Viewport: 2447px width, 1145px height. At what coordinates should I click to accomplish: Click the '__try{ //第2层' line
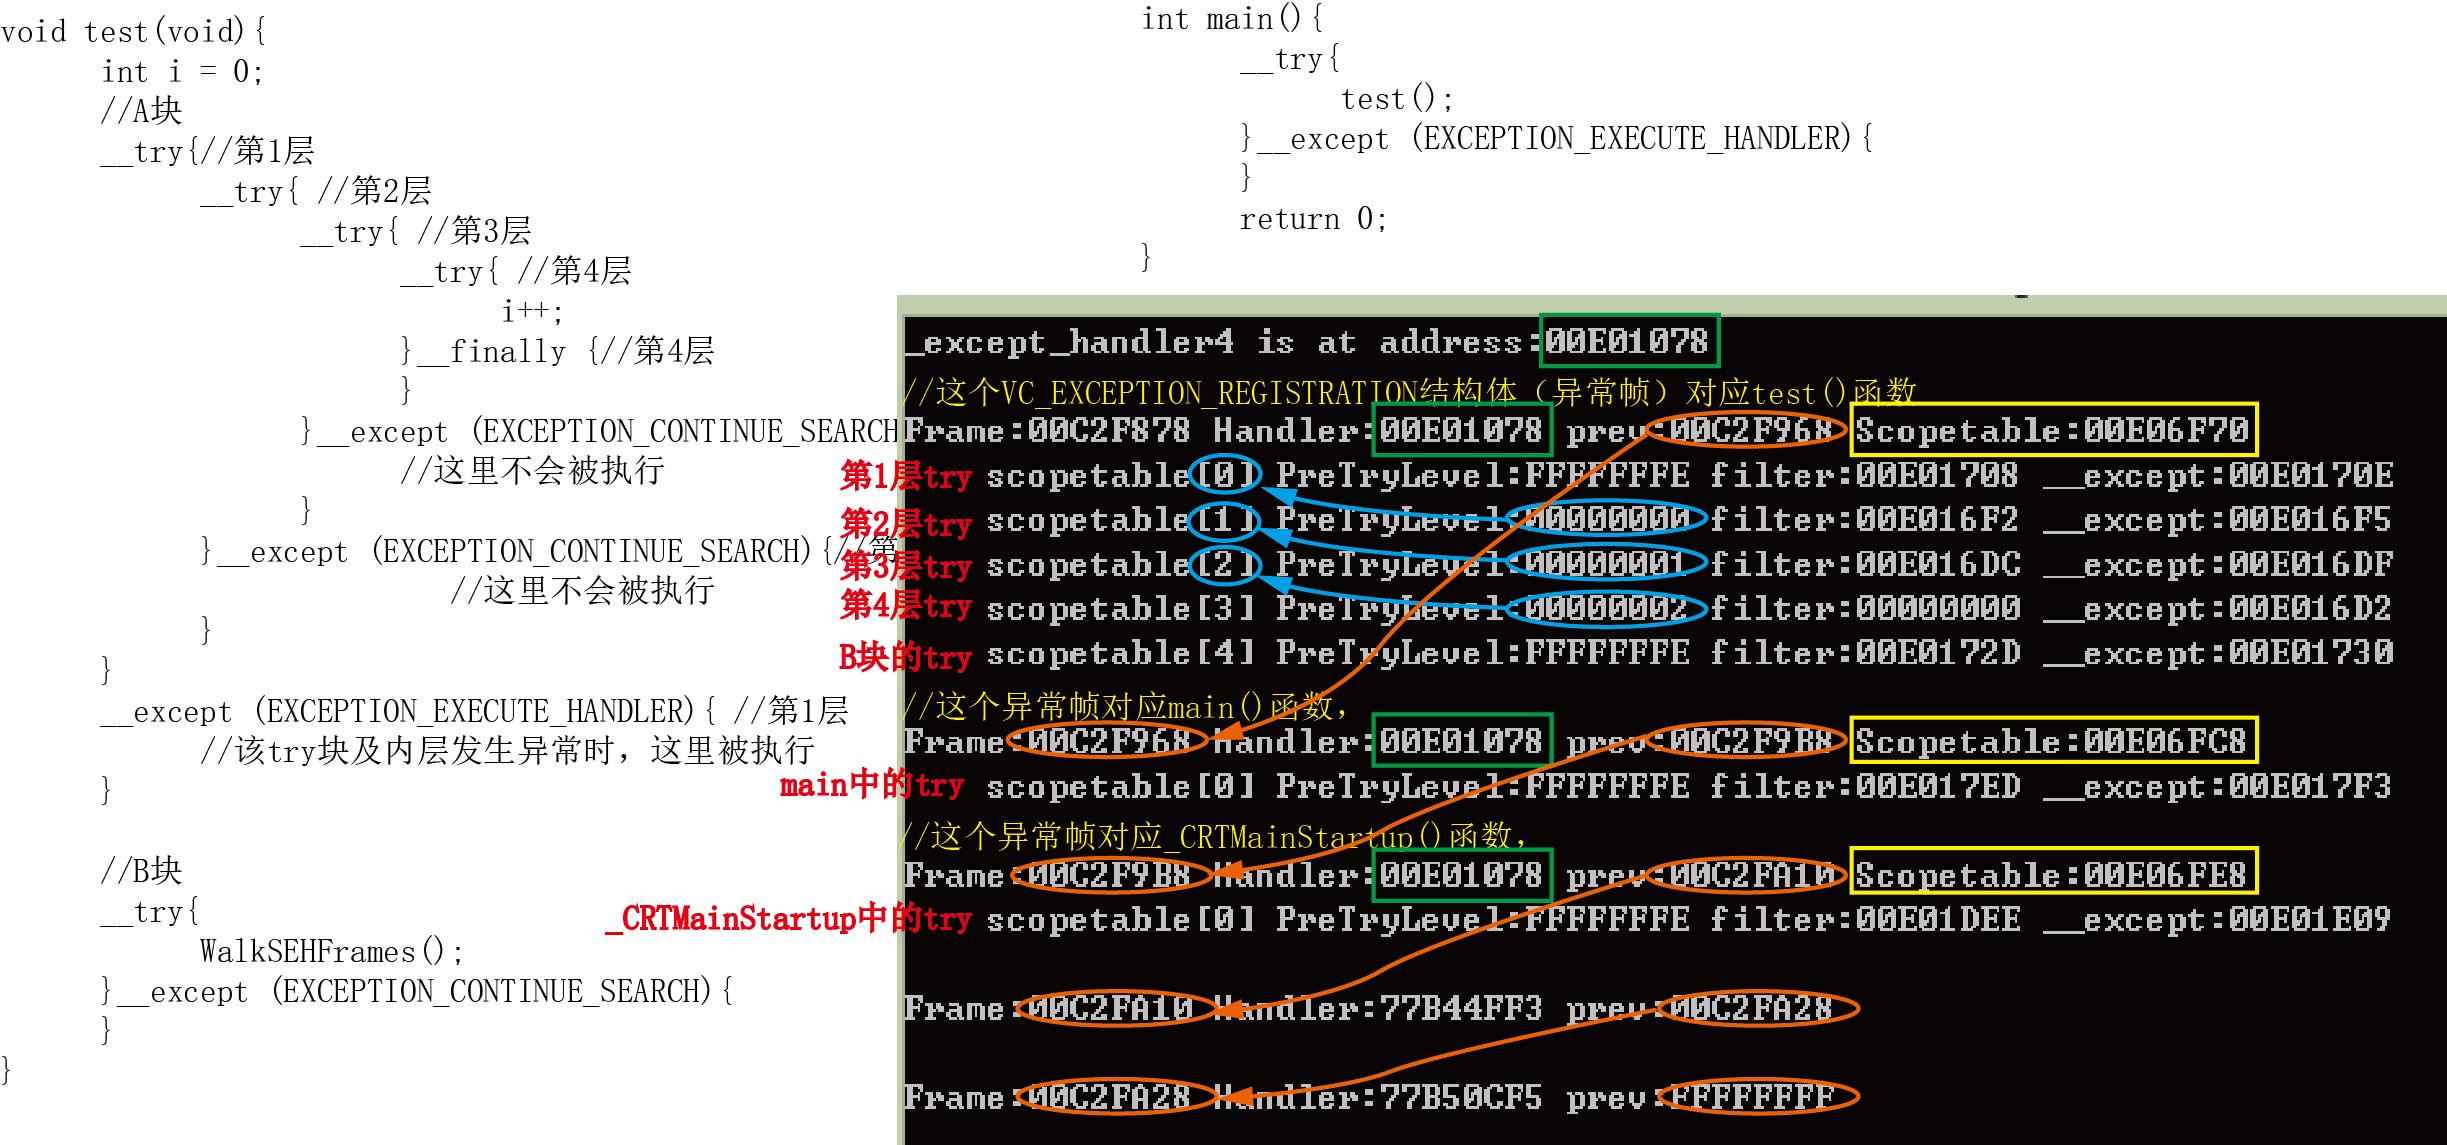click(316, 191)
